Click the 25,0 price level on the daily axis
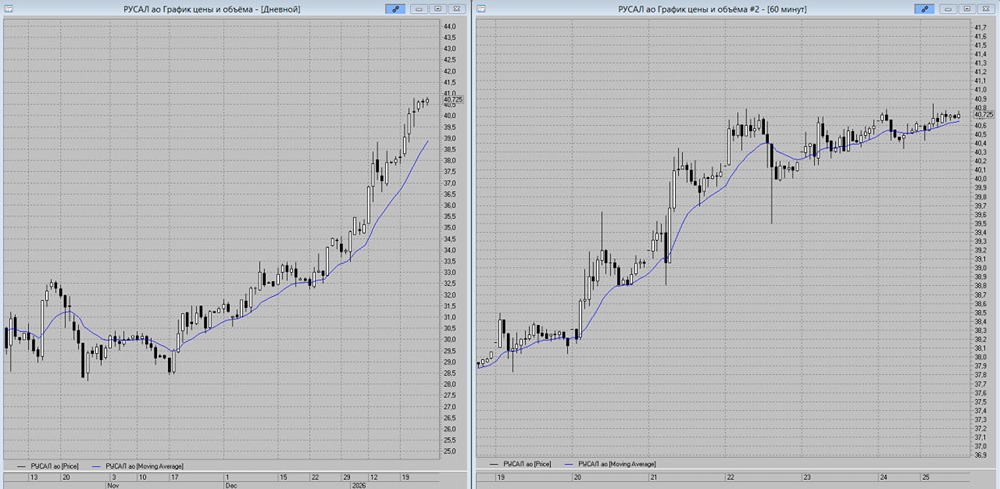The width and height of the screenshot is (1000, 489). (x=450, y=451)
